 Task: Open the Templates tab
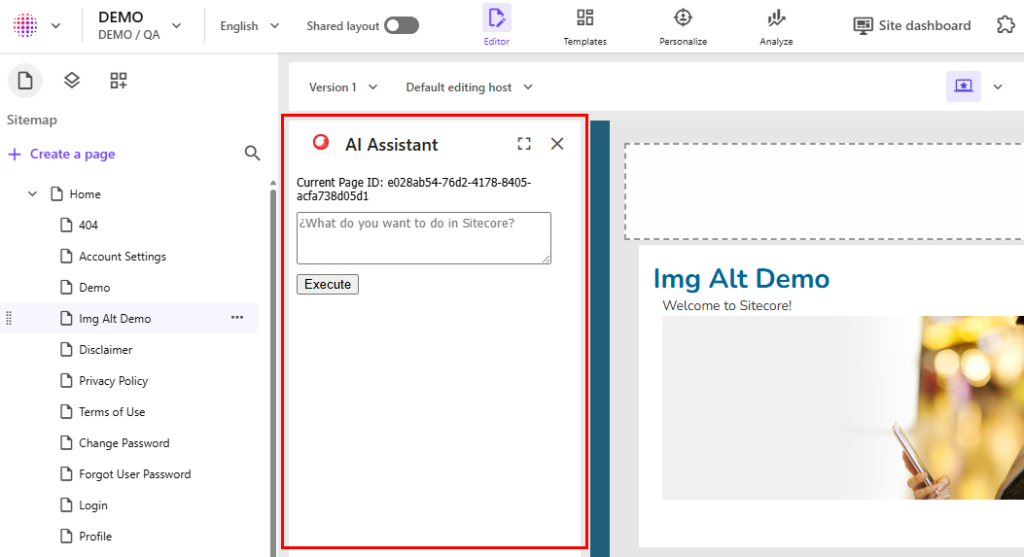(x=585, y=26)
